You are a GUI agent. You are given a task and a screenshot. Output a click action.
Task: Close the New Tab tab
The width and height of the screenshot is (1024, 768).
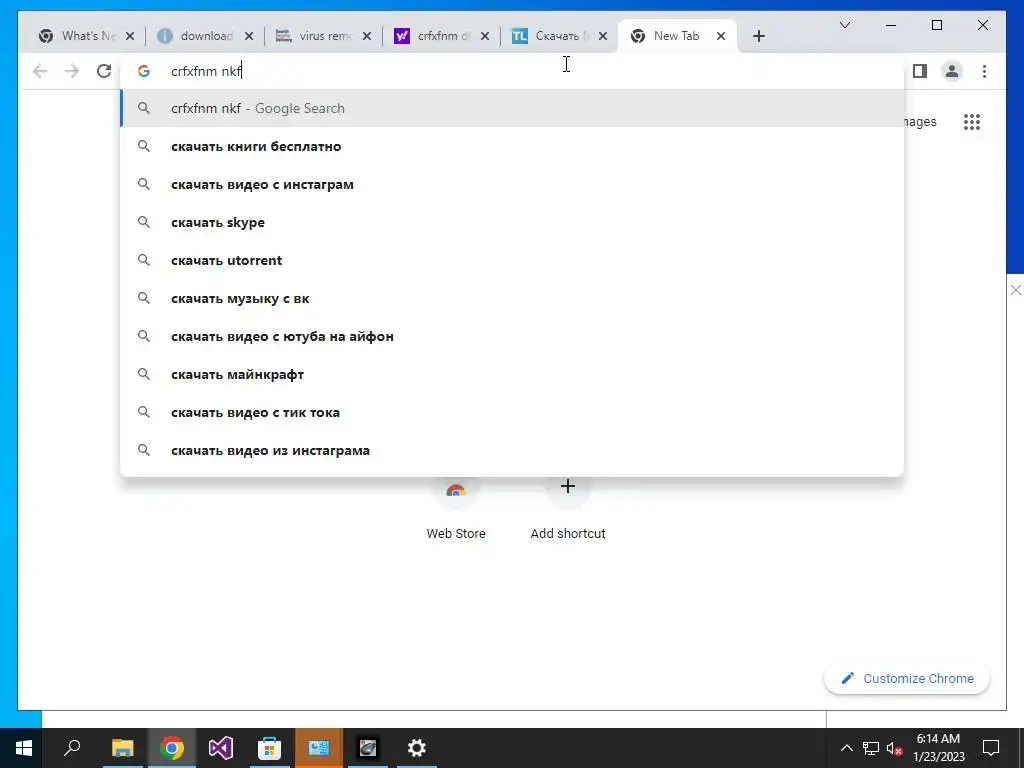point(721,37)
